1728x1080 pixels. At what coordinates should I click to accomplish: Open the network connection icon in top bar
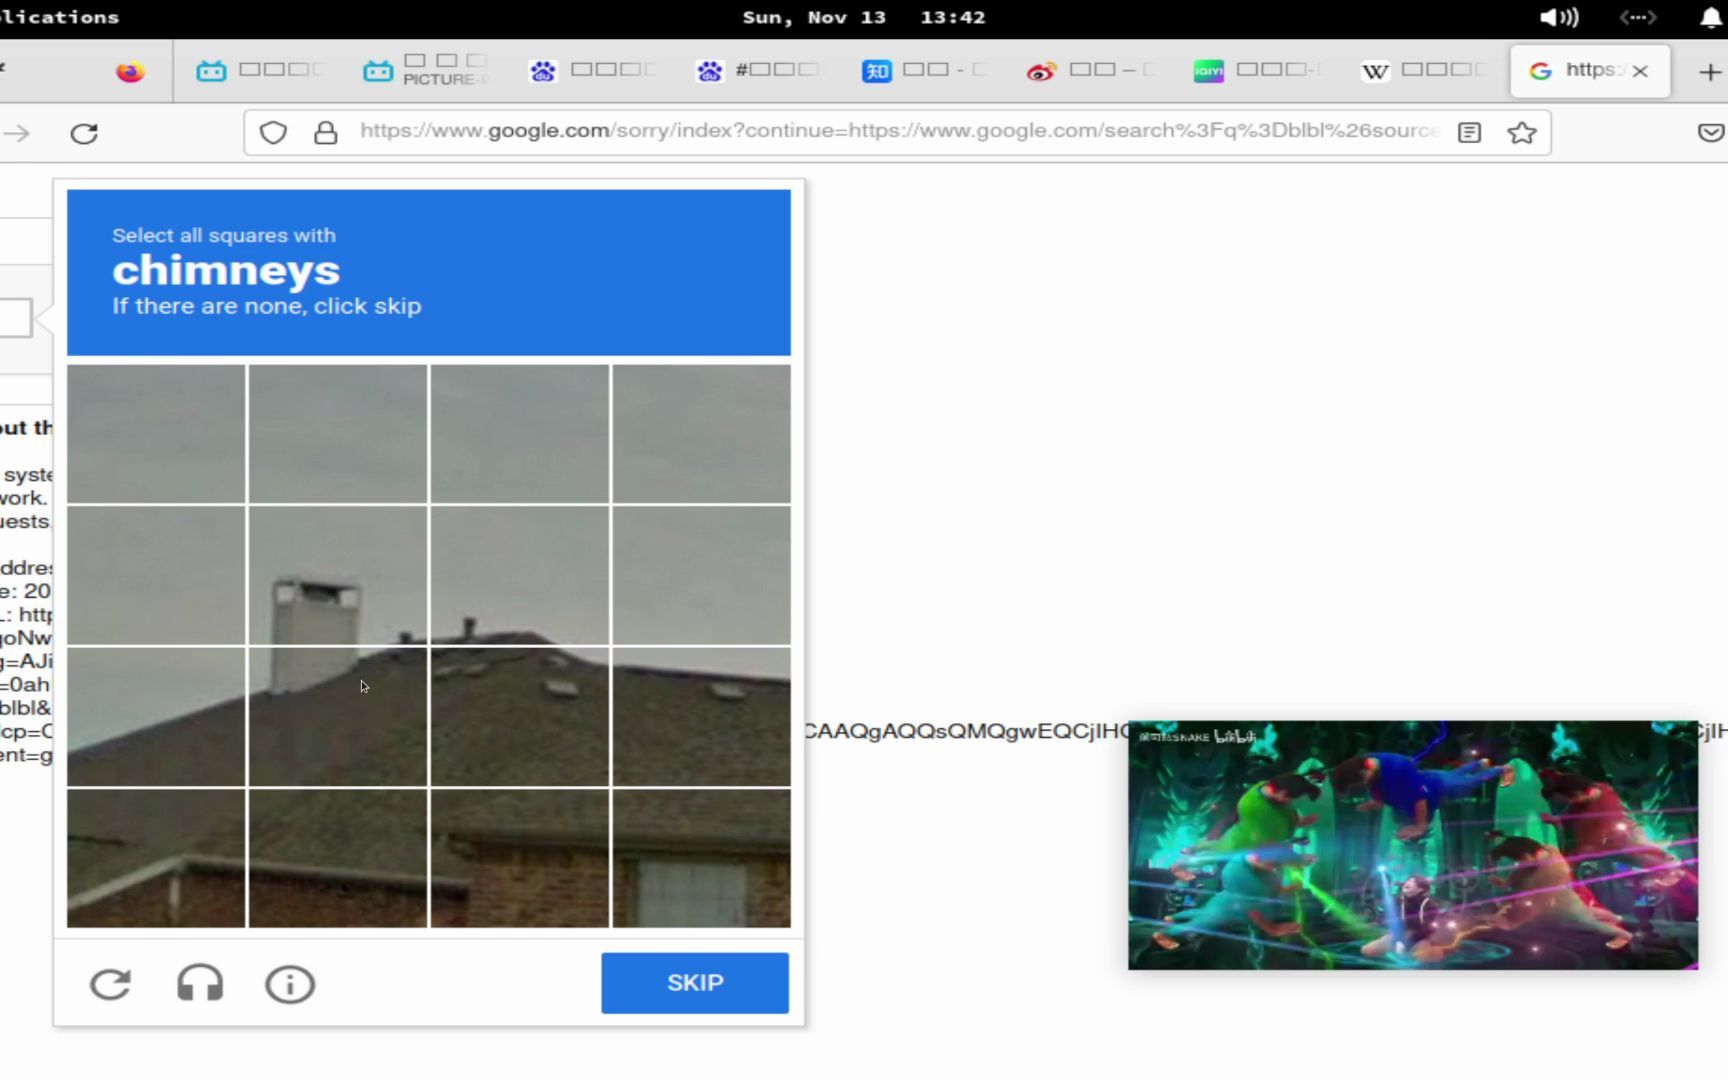point(1637,17)
